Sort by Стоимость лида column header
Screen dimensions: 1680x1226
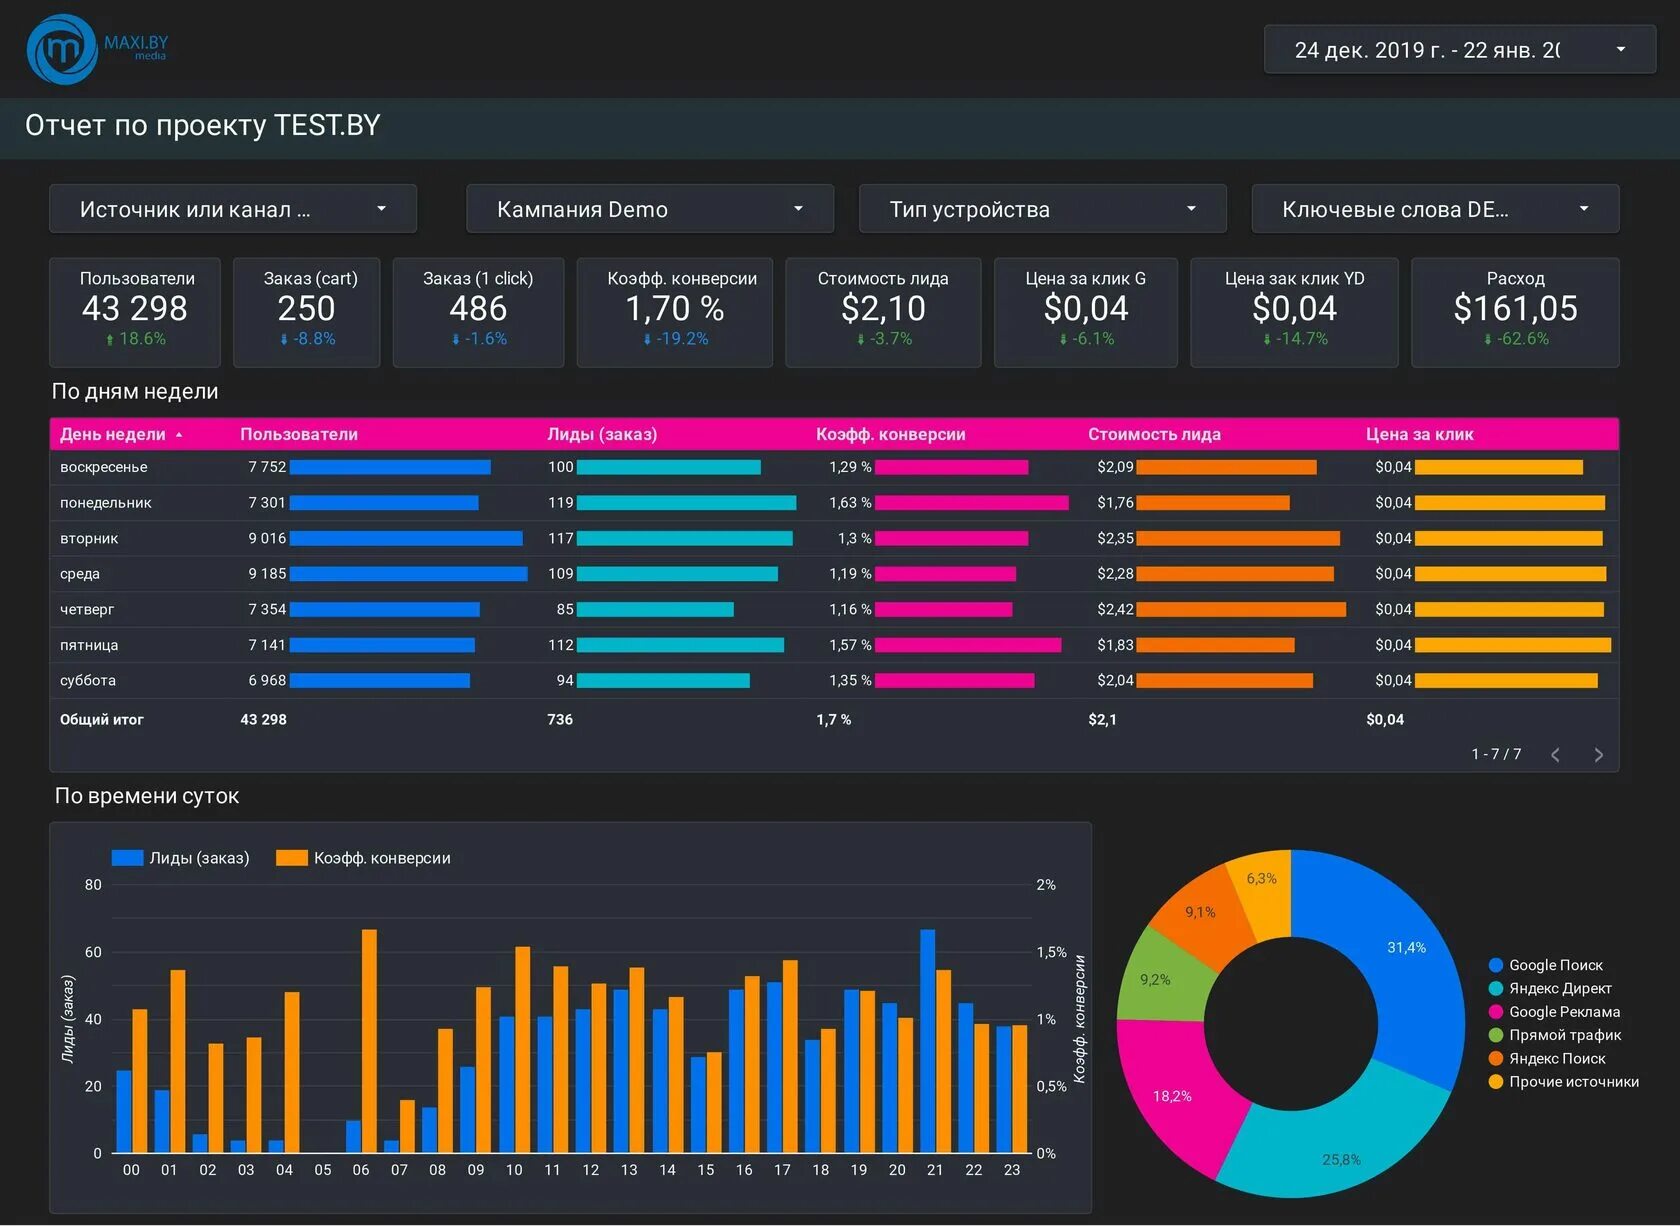(x=1154, y=434)
